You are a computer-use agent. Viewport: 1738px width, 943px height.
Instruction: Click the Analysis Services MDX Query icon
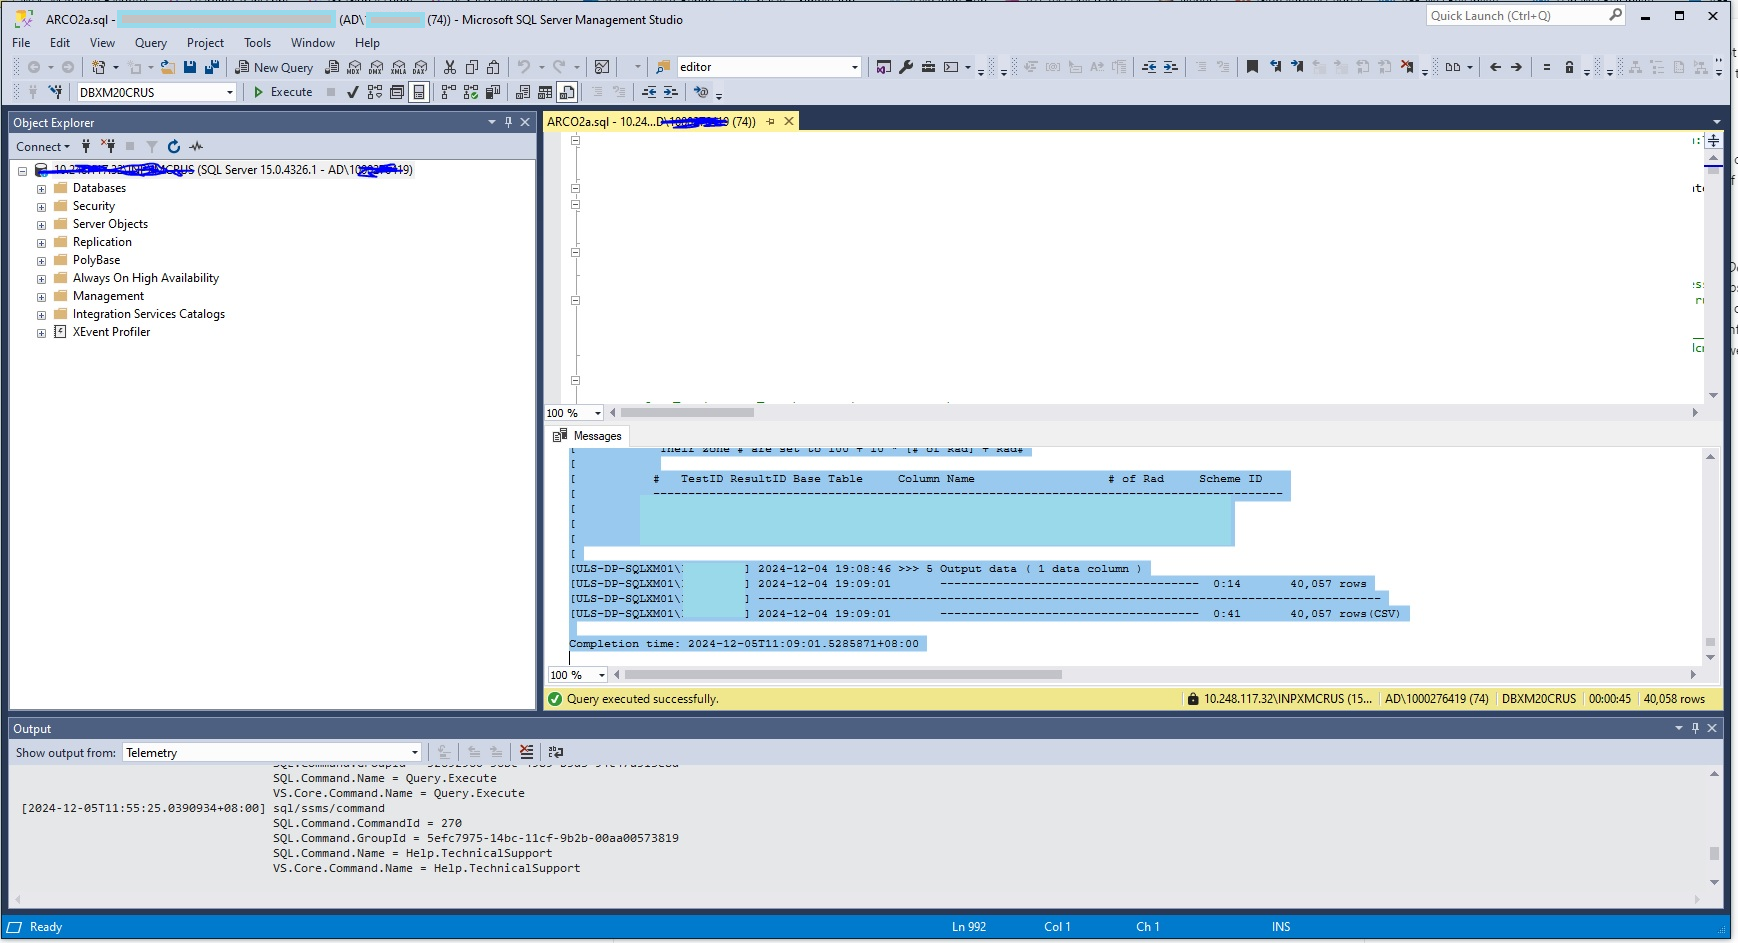pos(354,67)
